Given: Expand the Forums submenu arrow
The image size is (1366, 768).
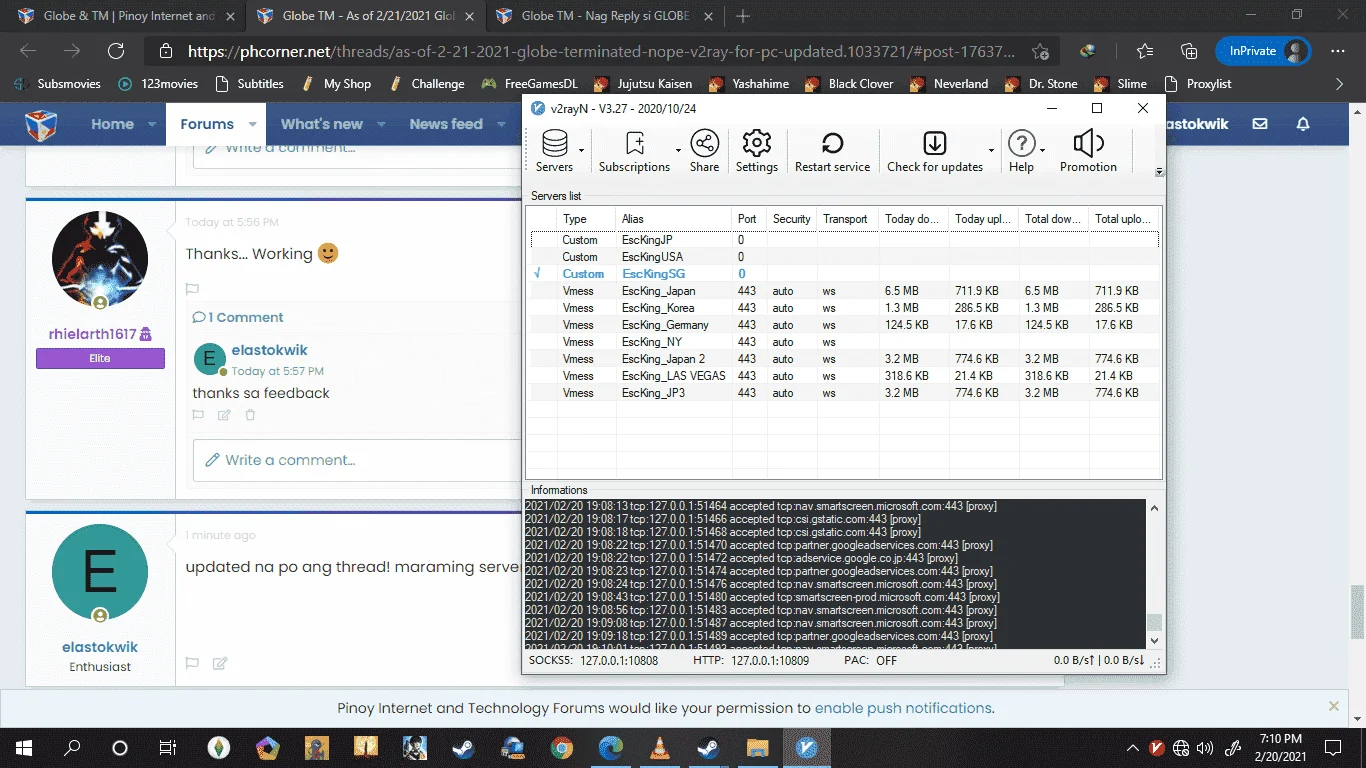Looking at the screenshot, I should pyautogui.click(x=252, y=124).
